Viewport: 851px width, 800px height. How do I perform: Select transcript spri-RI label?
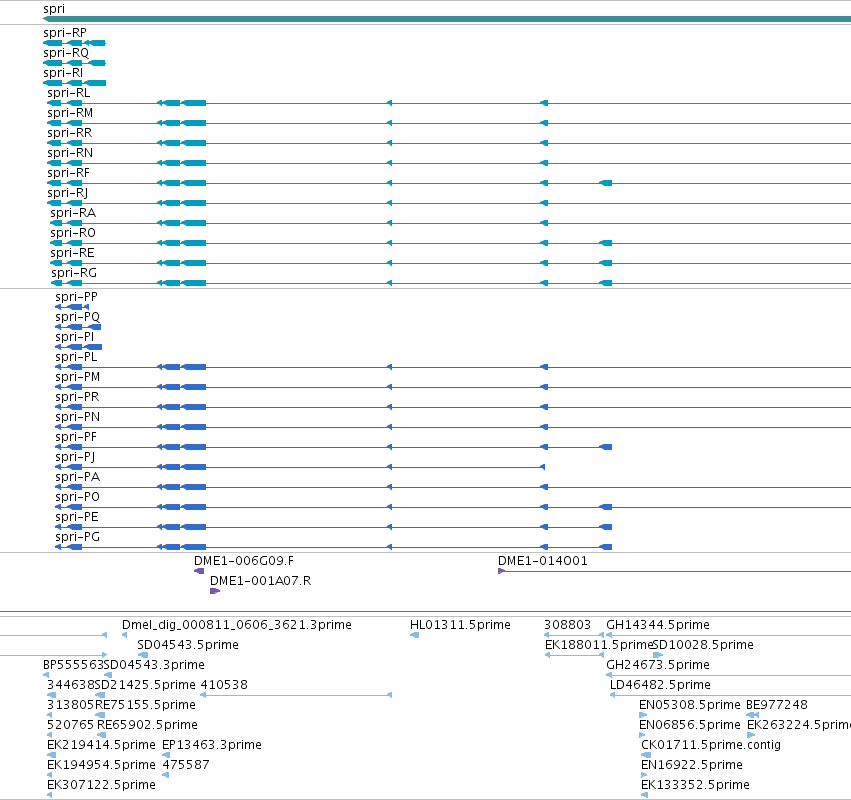pyautogui.click(x=63, y=73)
